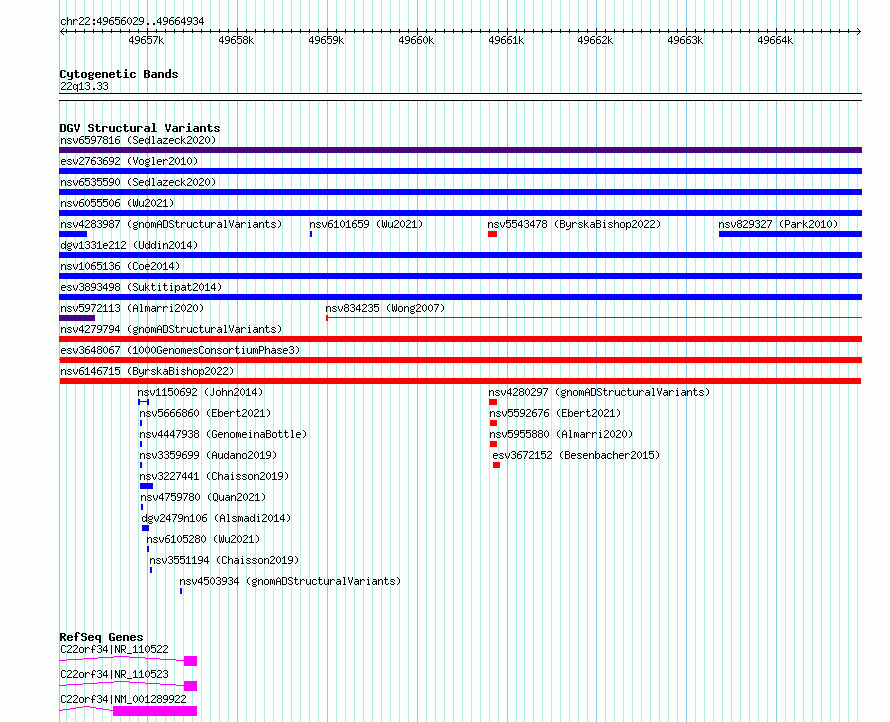Click the nsv6101659 (Wu2021) label
This screenshot has height=722, width=890.
pos(366,224)
